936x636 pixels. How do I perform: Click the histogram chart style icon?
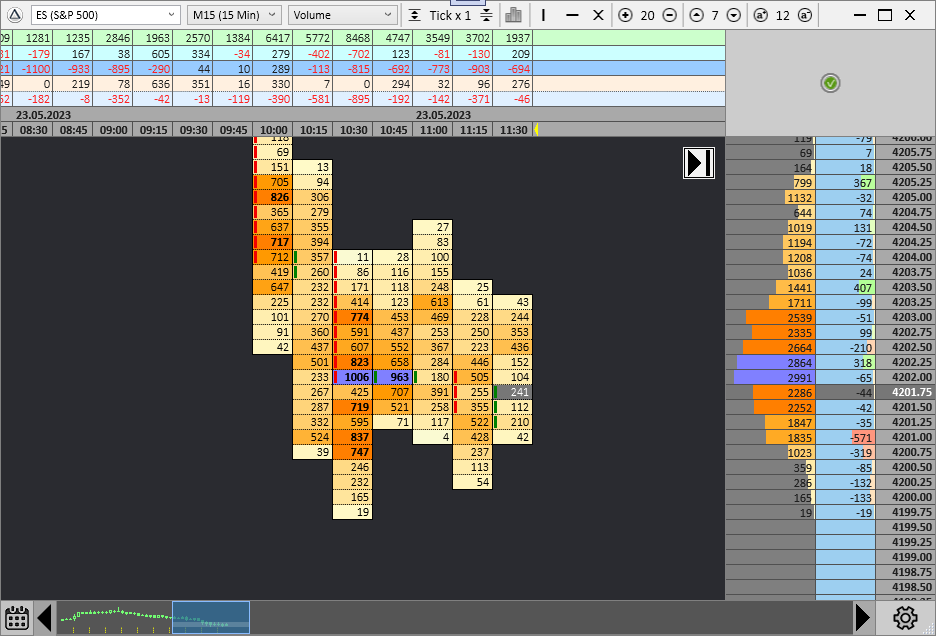[x=513, y=16]
